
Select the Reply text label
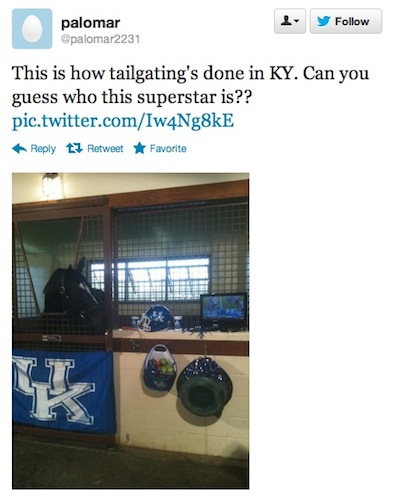(43, 149)
